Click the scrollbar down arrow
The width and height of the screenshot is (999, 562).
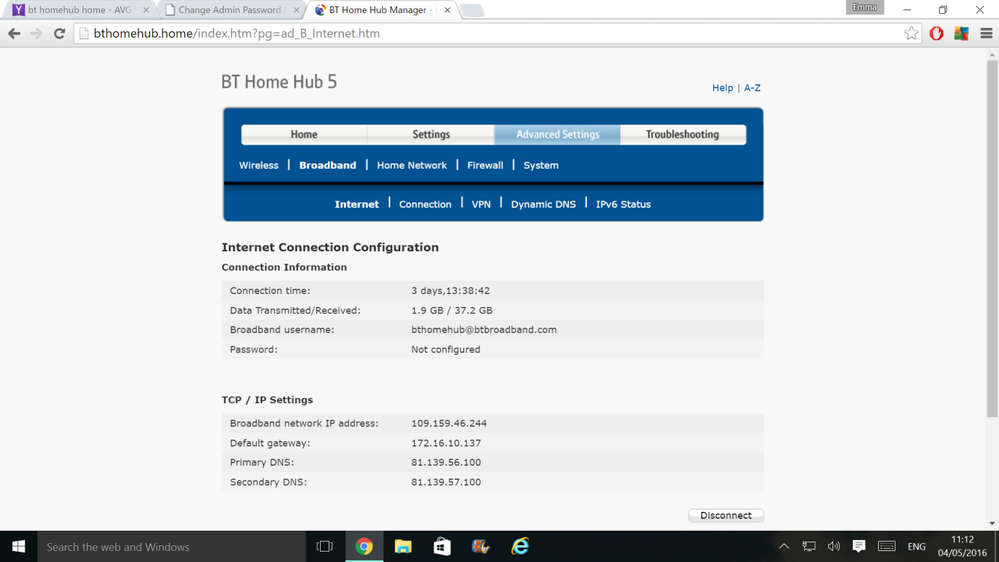click(x=993, y=524)
